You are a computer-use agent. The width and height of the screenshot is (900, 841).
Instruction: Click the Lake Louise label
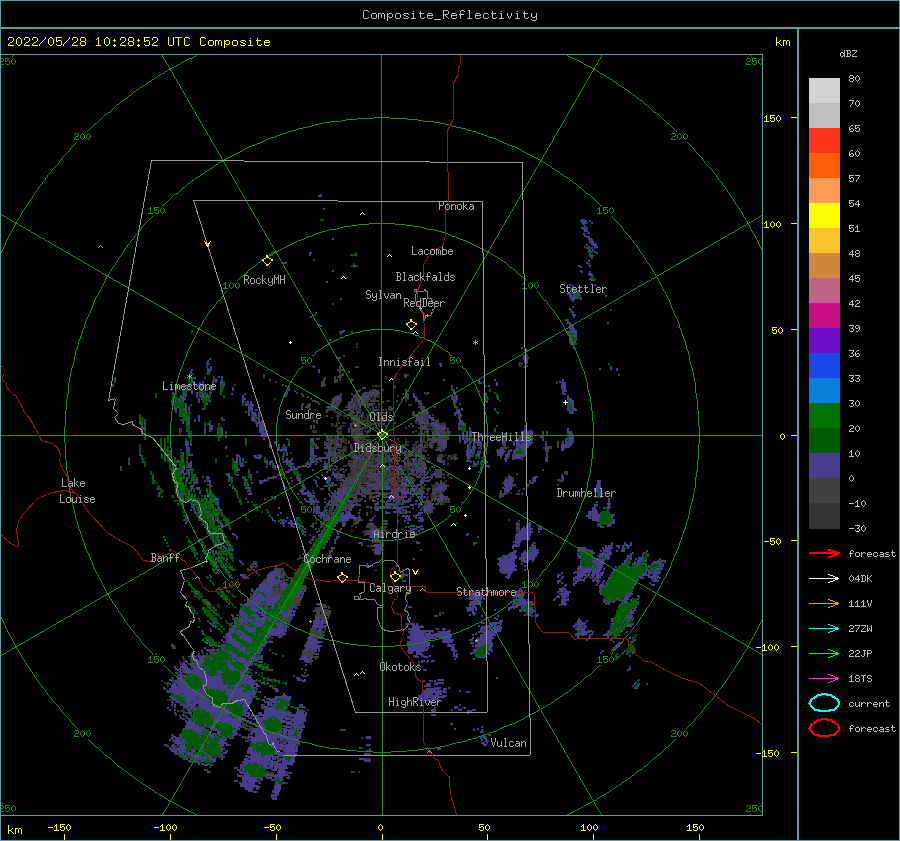point(77,491)
